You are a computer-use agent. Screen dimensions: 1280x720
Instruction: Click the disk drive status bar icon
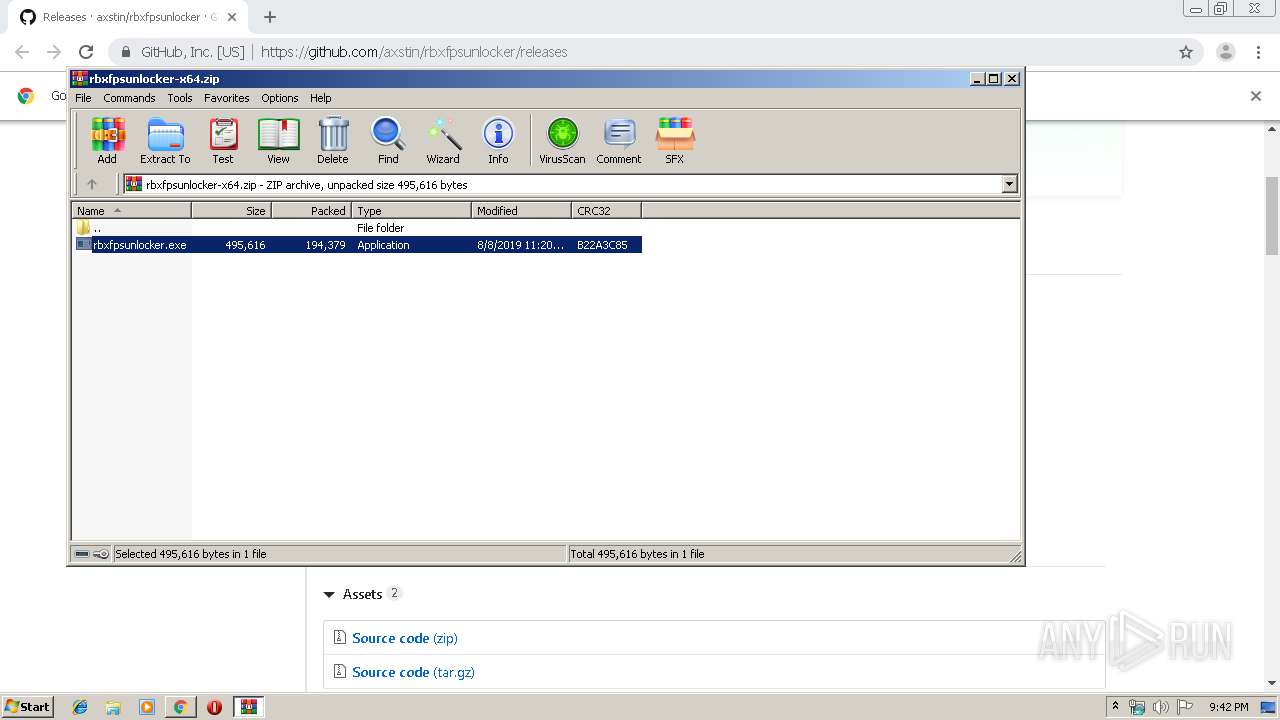(x=82, y=554)
